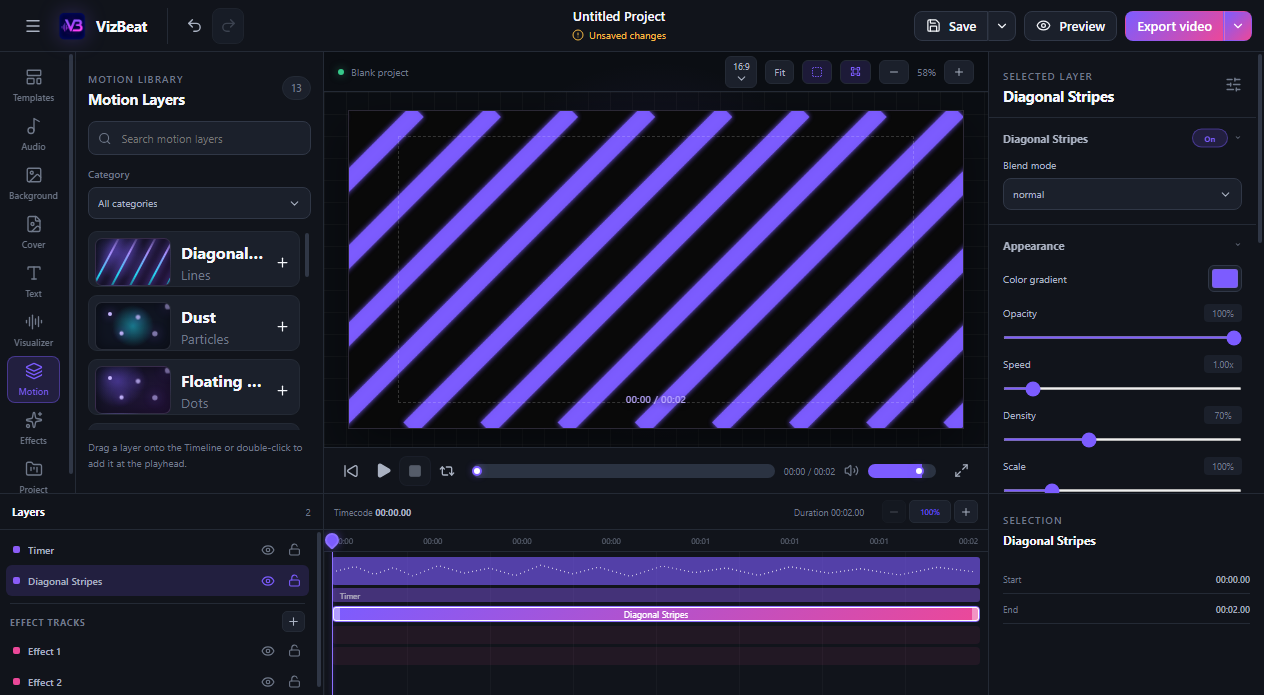Mute the preview volume speaker
The width and height of the screenshot is (1264, 695).
pyautogui.click(x=851, y=470)
